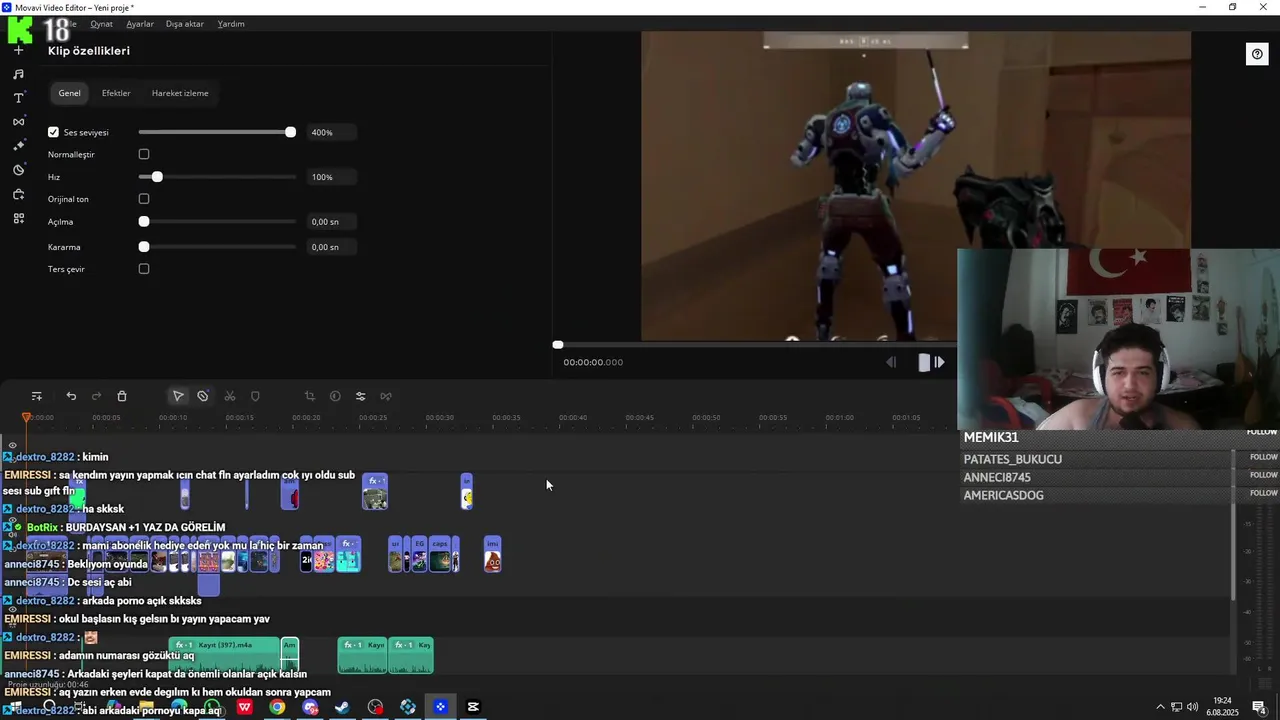Click the scissors split icon
This screenshot has height=720, width=1280.
point(230,396)
